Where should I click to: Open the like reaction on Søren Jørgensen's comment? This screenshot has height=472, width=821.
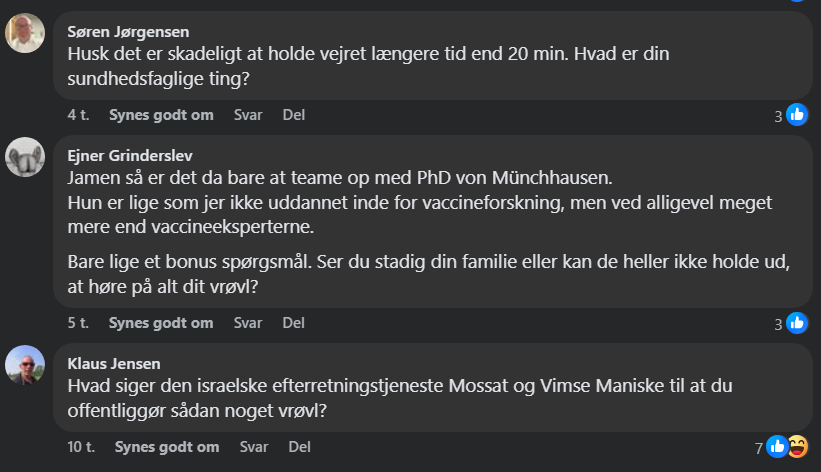(797, 115)
